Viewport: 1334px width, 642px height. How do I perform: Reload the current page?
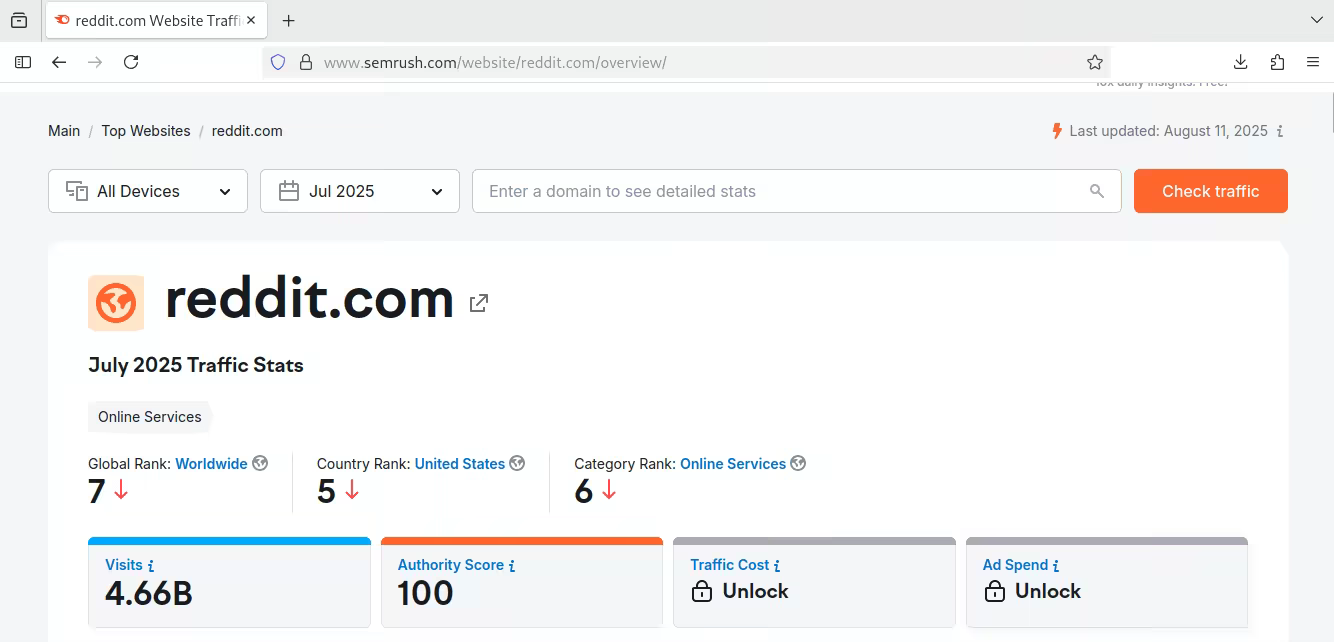pos(131,62)
